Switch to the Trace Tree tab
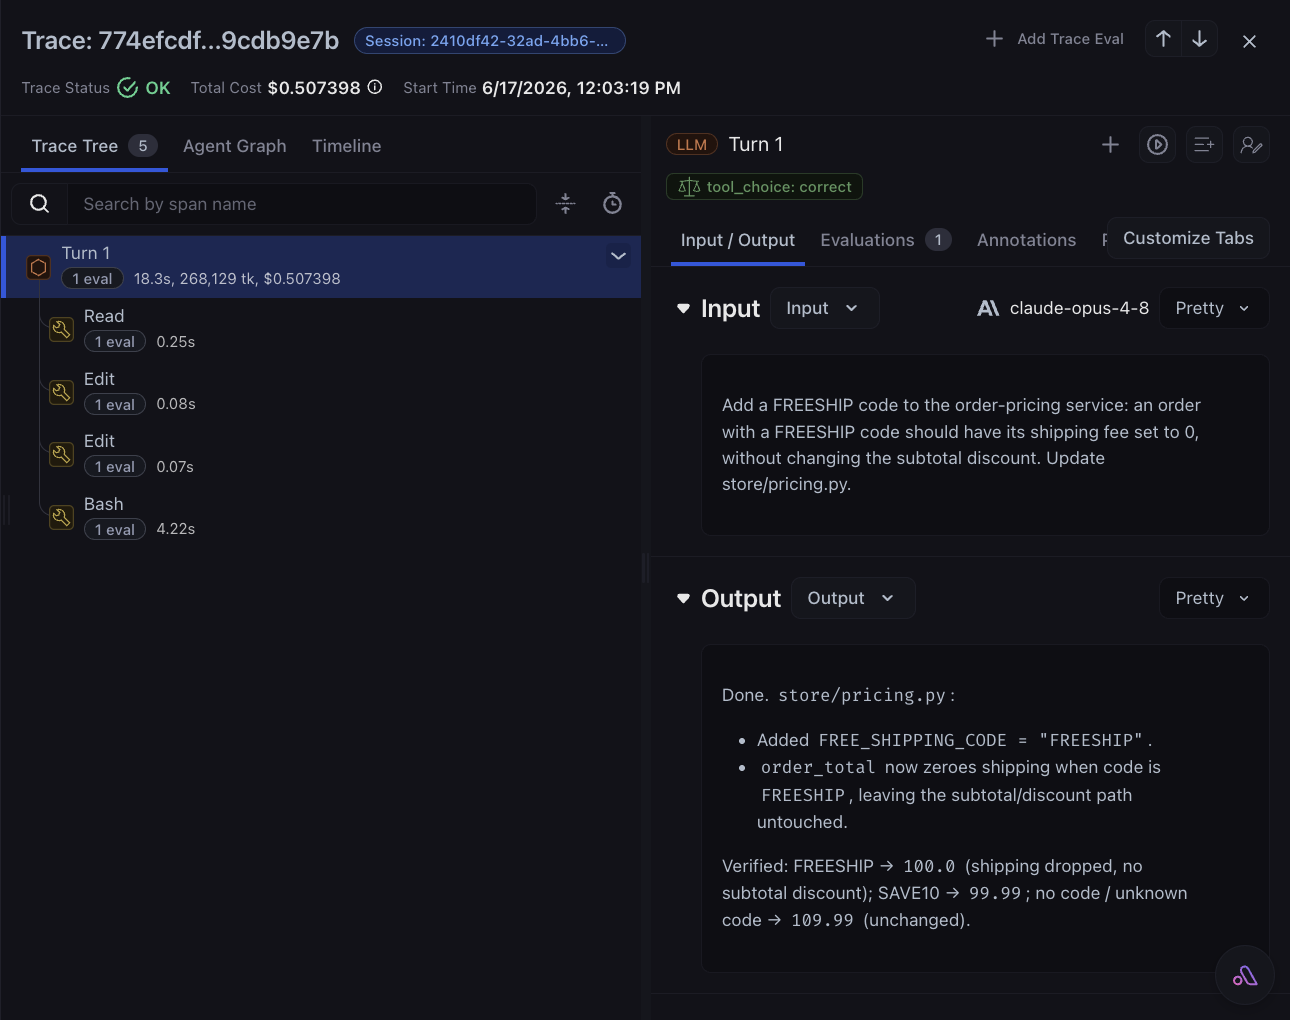Image resolution: width=1290 pixels, height=1020 pixels. pyautogui.click(x=94, y=146)
